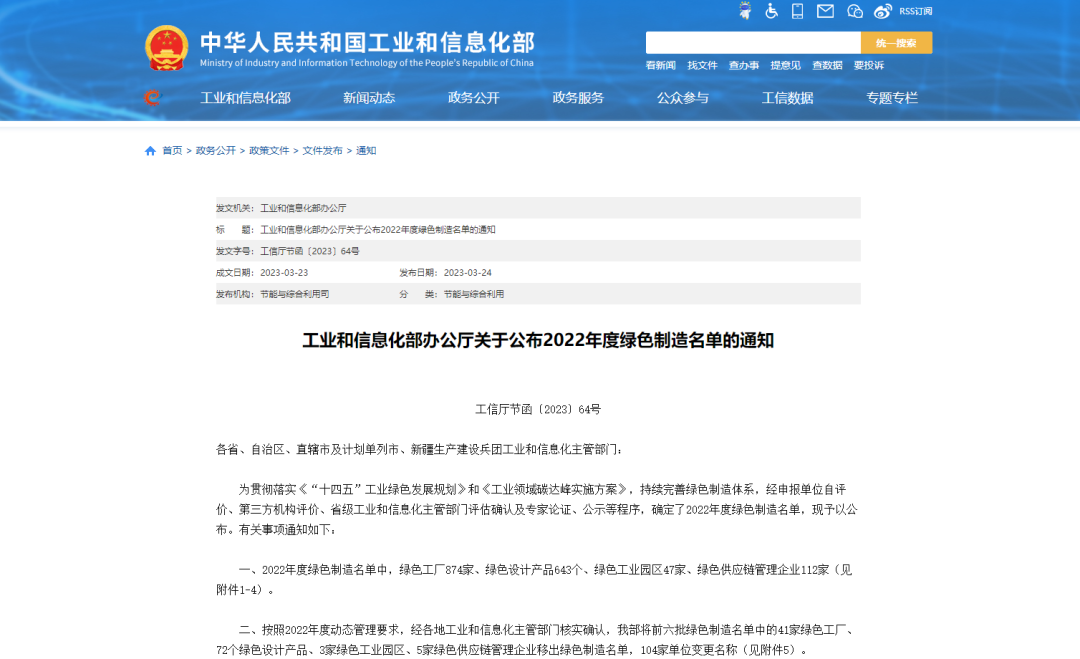Go to 政务公开 in breadcrumb
Image resolution: width=1080 pixels, height=659 pixels.
(x=216, y=151)
